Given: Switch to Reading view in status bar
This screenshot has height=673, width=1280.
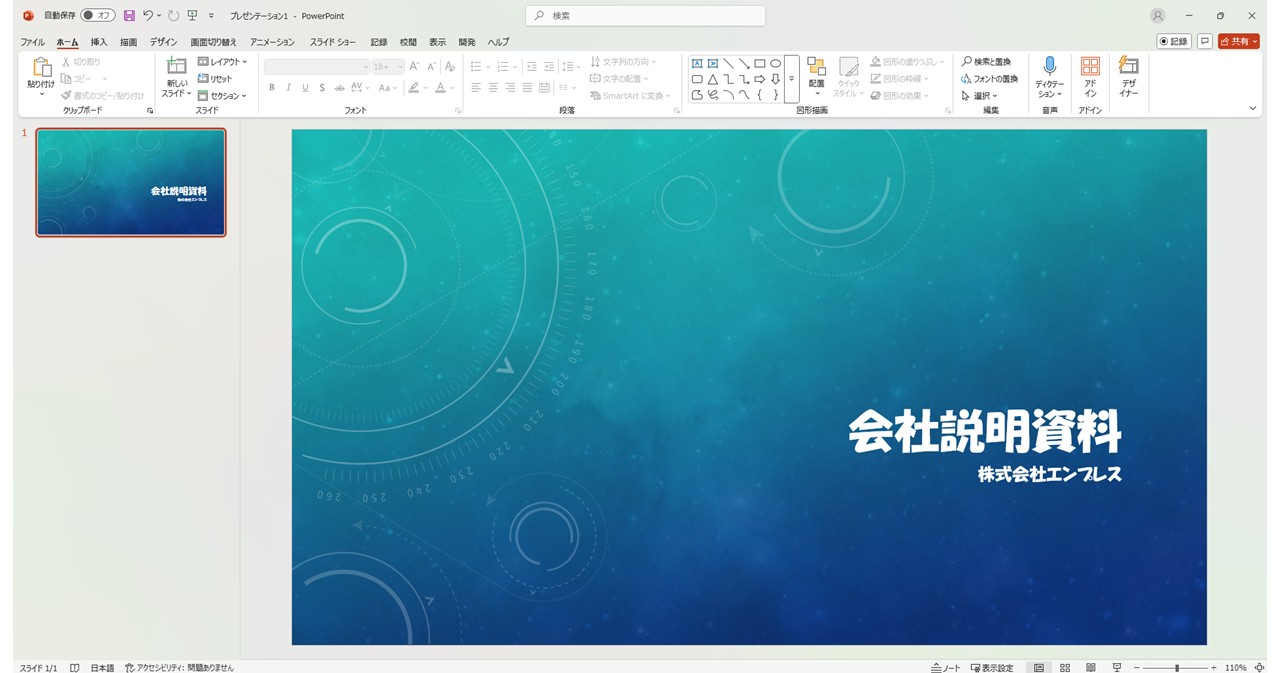Looking at the screenshot, I should click(x=1091, y=667).
